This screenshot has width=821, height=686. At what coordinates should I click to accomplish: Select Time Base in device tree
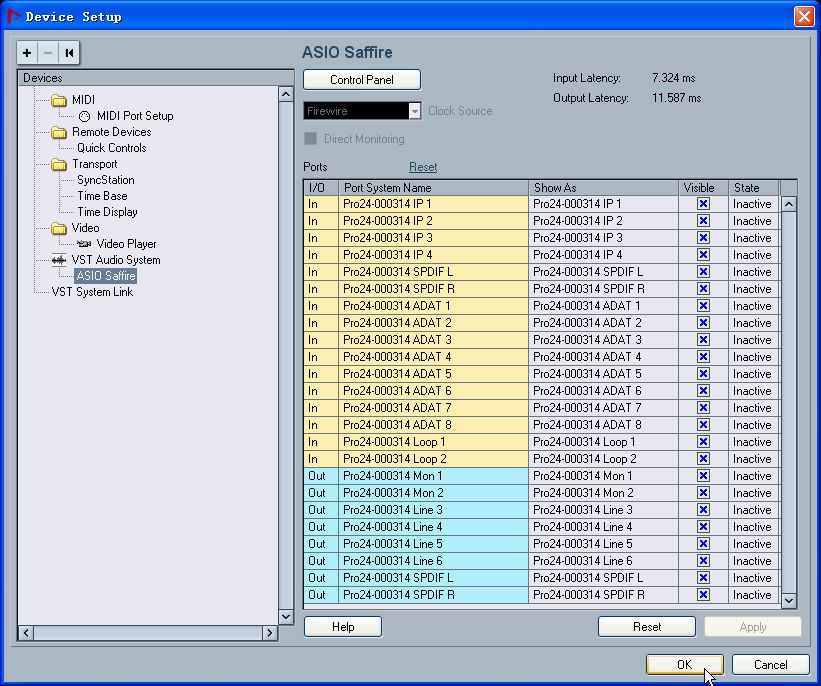[x=102, y=196]
